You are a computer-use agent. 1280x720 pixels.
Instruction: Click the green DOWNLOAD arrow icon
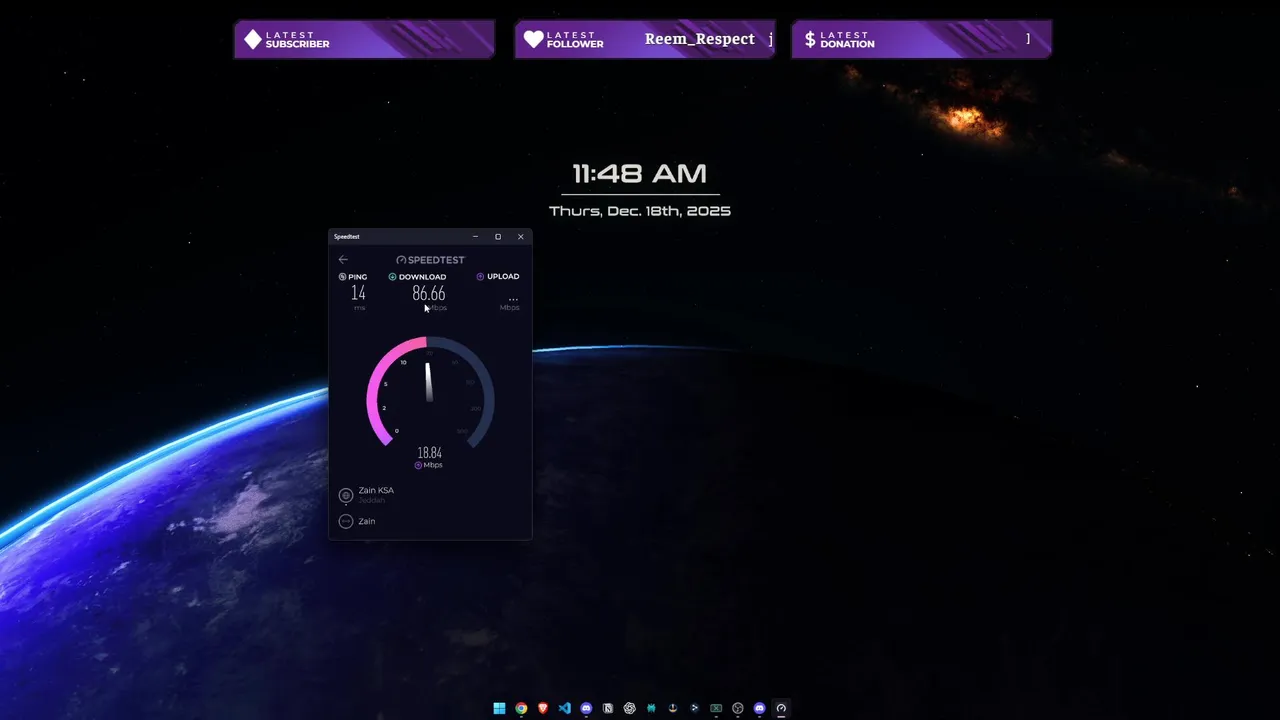[x=392, y=277]
